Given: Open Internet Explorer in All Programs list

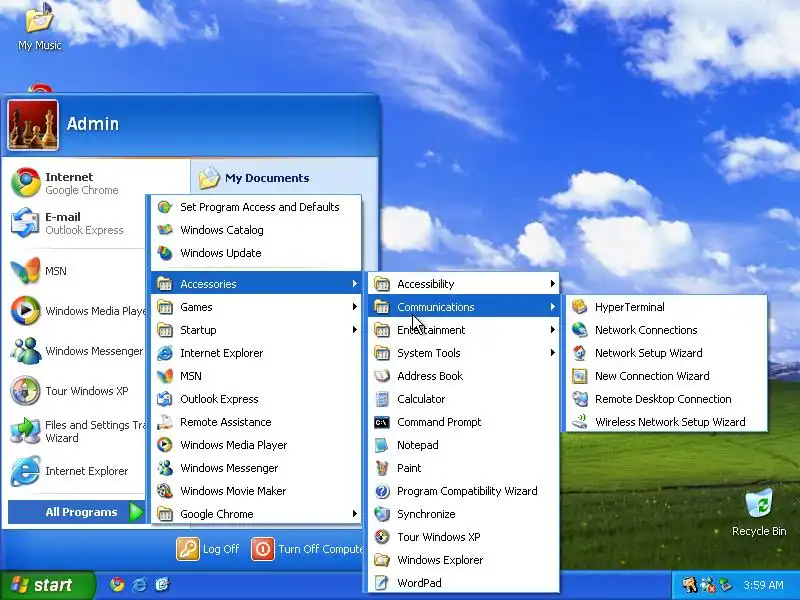Looking at the screenshot, I should click(x=256, y=353).
